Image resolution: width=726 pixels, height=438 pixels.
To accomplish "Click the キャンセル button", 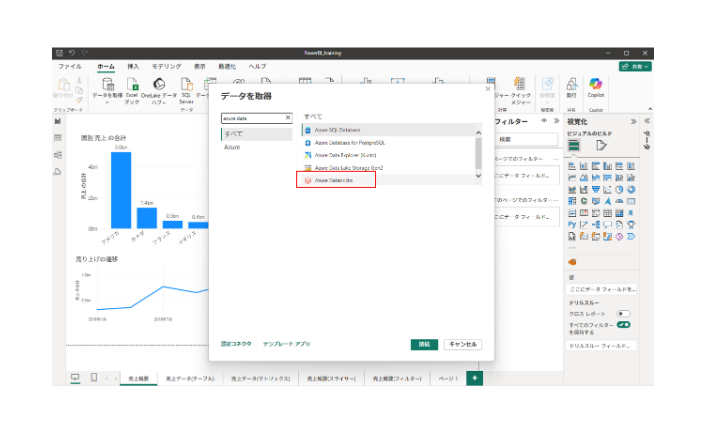I will tap(463, 344).
